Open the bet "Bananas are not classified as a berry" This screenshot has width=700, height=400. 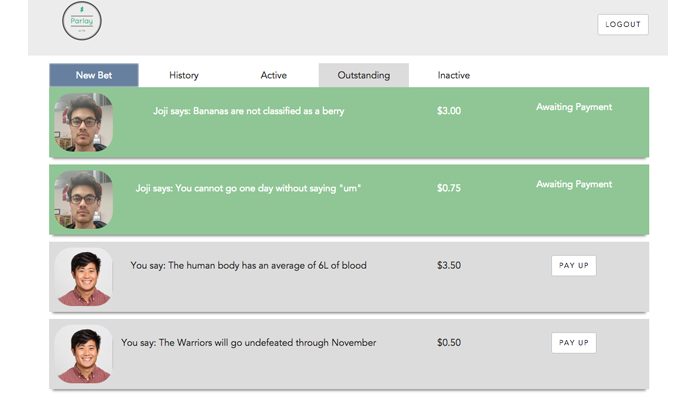coord(248,111)
